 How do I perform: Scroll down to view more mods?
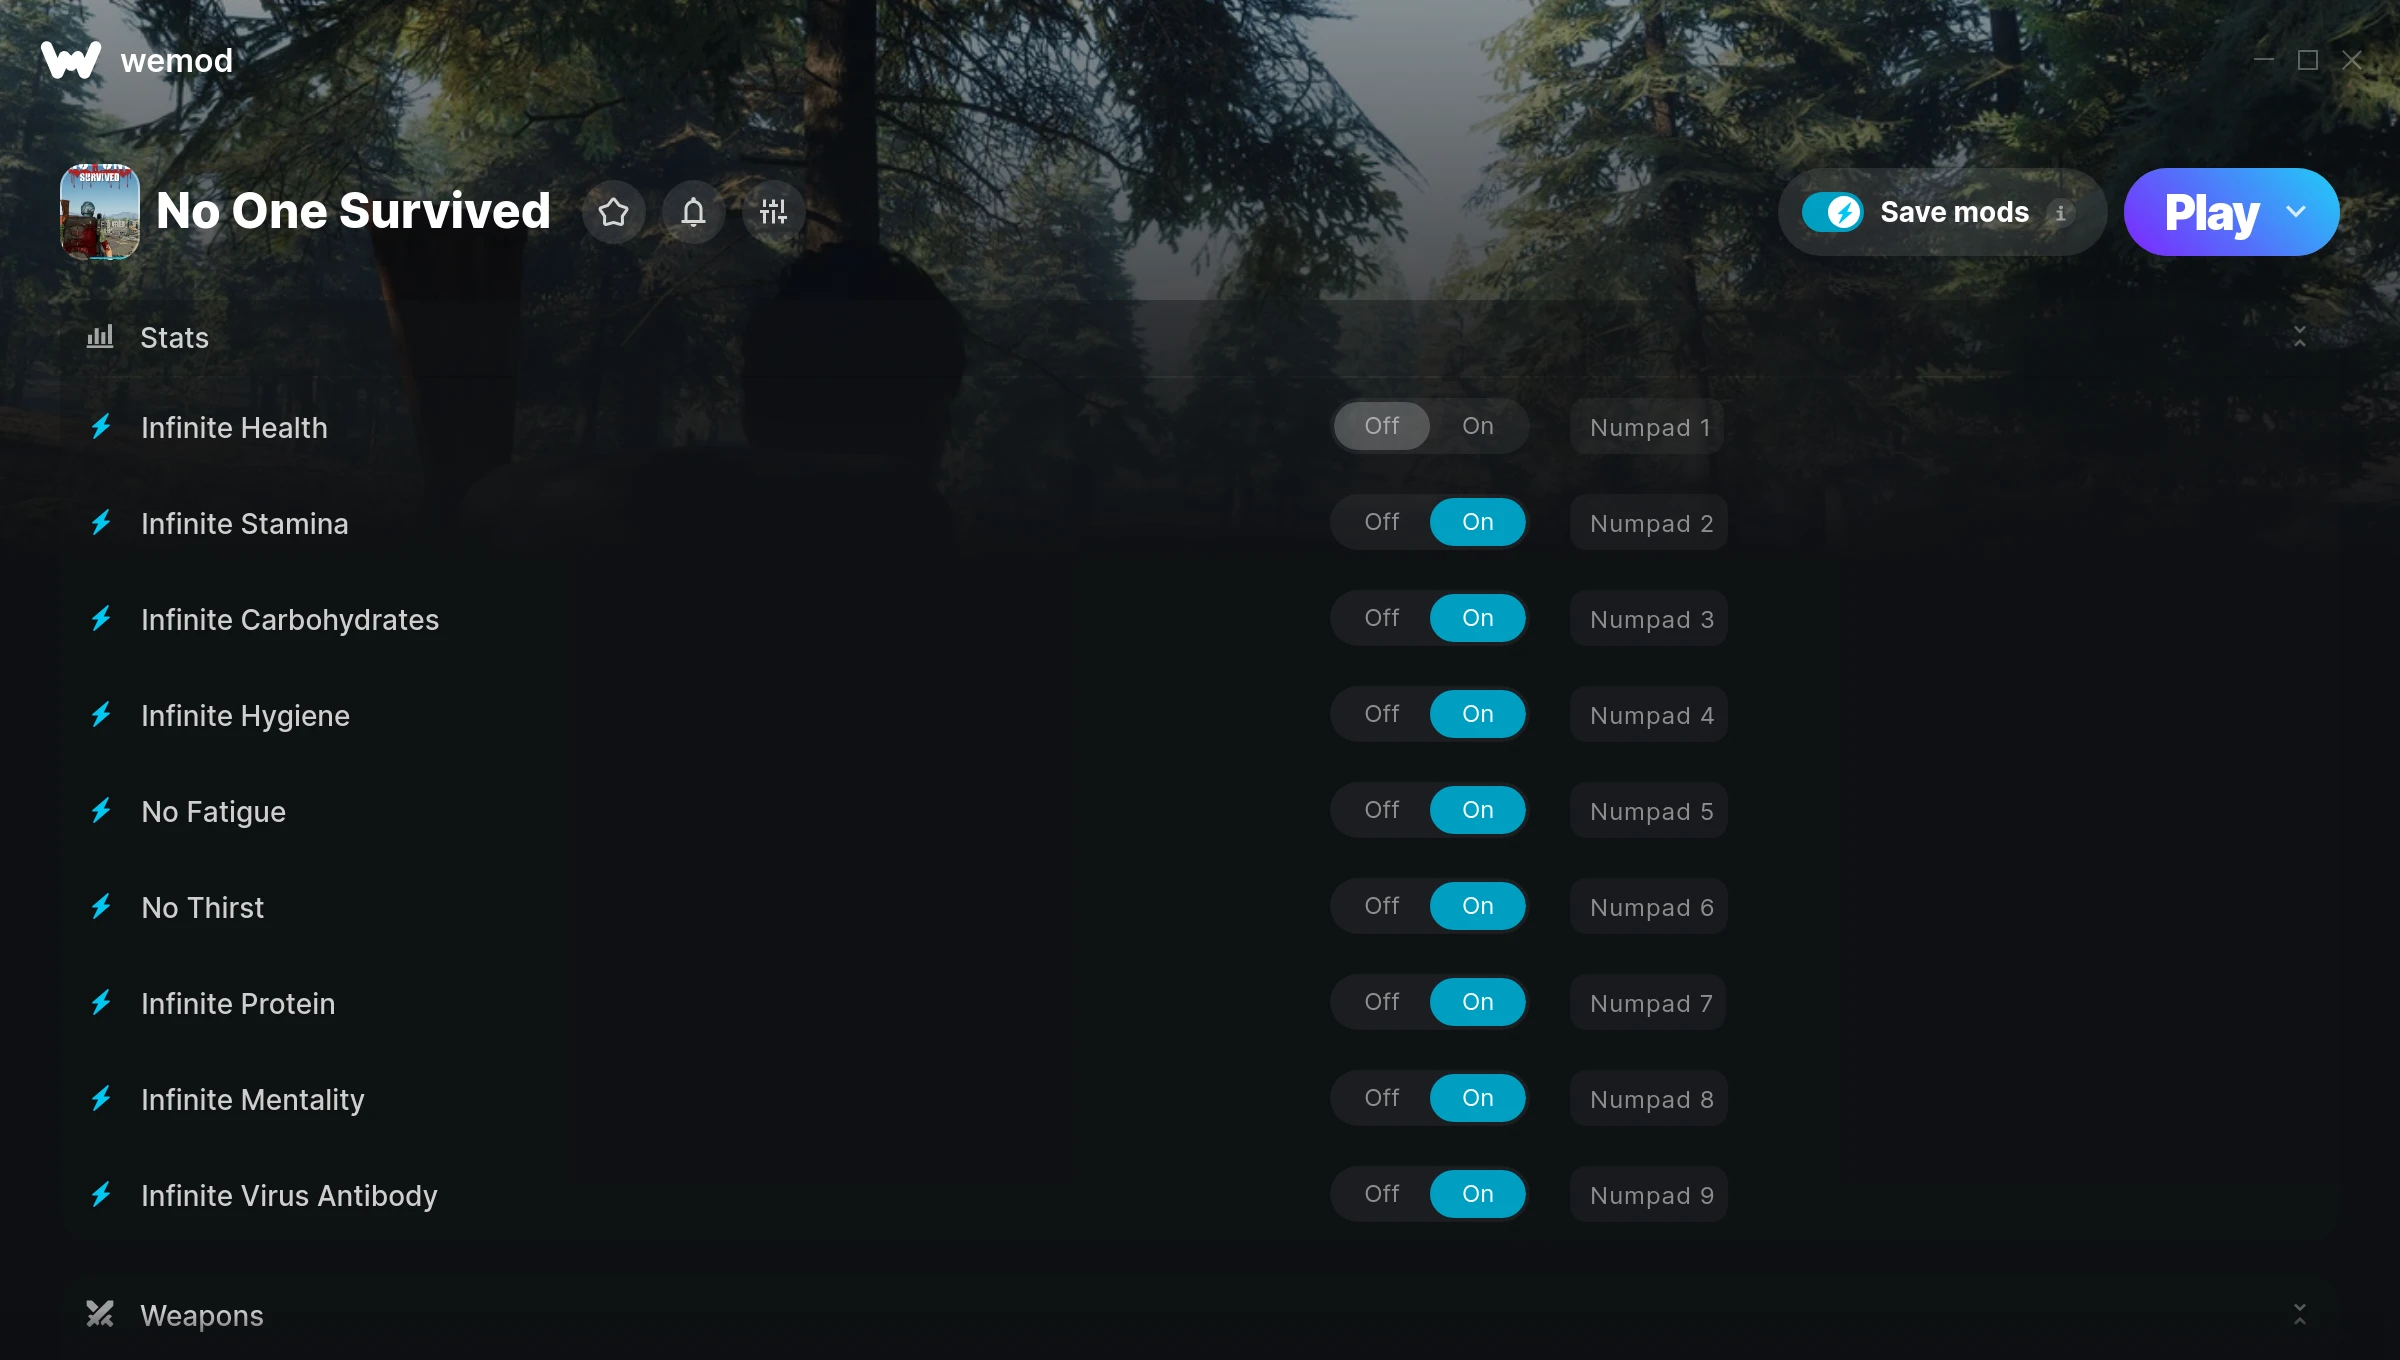click(x=2301, y=1314)
